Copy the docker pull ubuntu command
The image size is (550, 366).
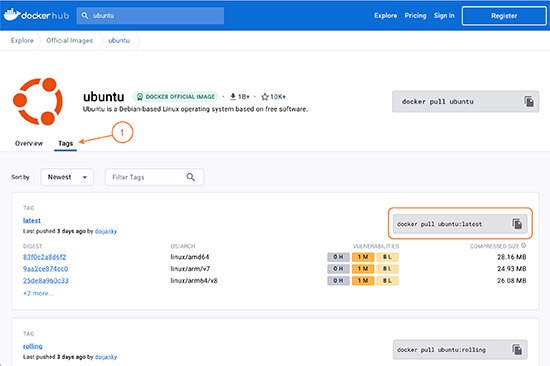click(529, 101)
